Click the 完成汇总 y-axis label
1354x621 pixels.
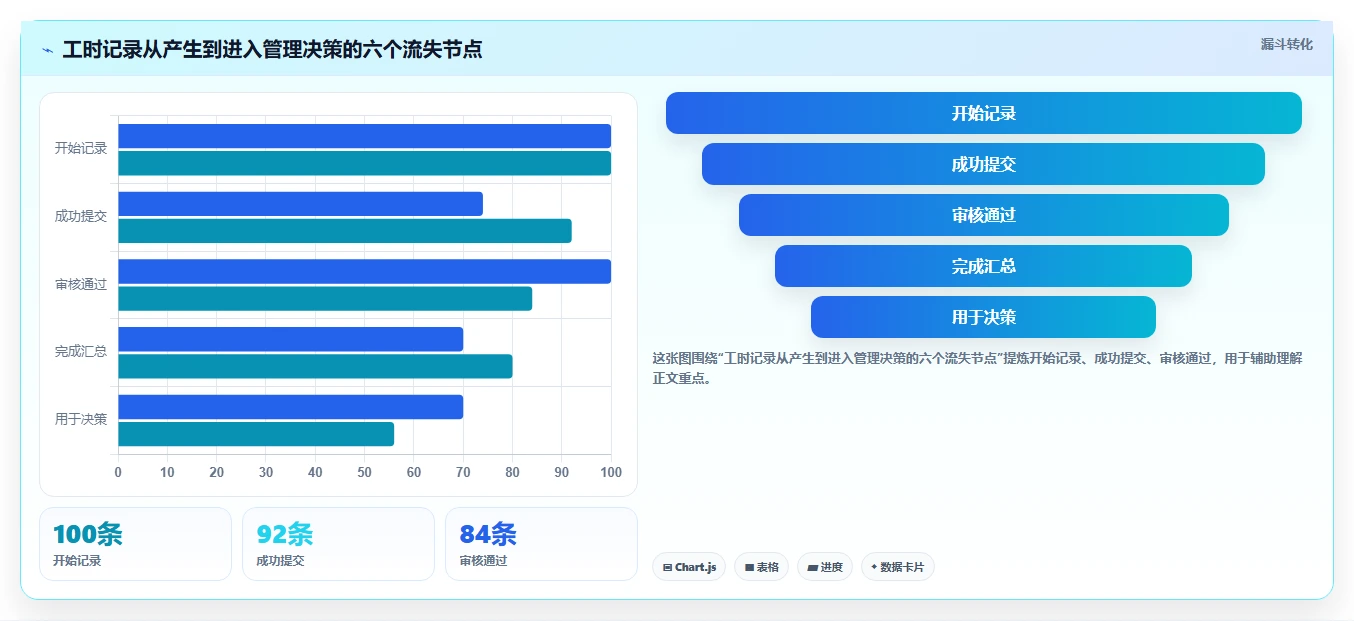pyautogui.click(x=81, y=352)
